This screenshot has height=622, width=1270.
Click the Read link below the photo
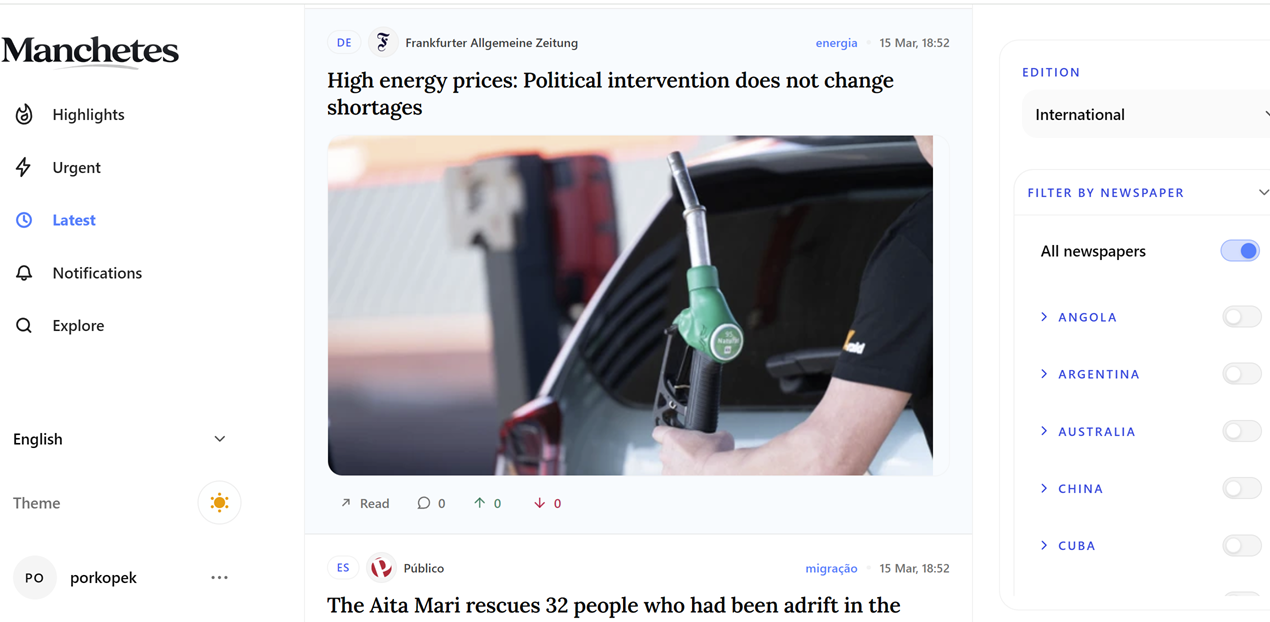pyautogui.click(x=365, y=503)
